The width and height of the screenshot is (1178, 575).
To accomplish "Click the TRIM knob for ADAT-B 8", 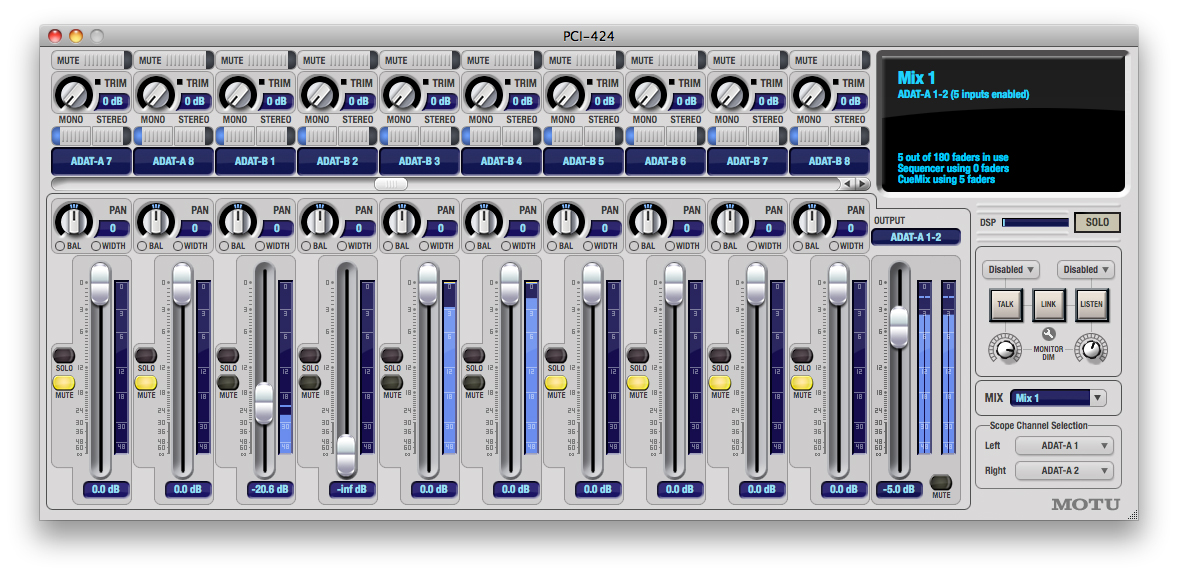I will pos(810,93).
